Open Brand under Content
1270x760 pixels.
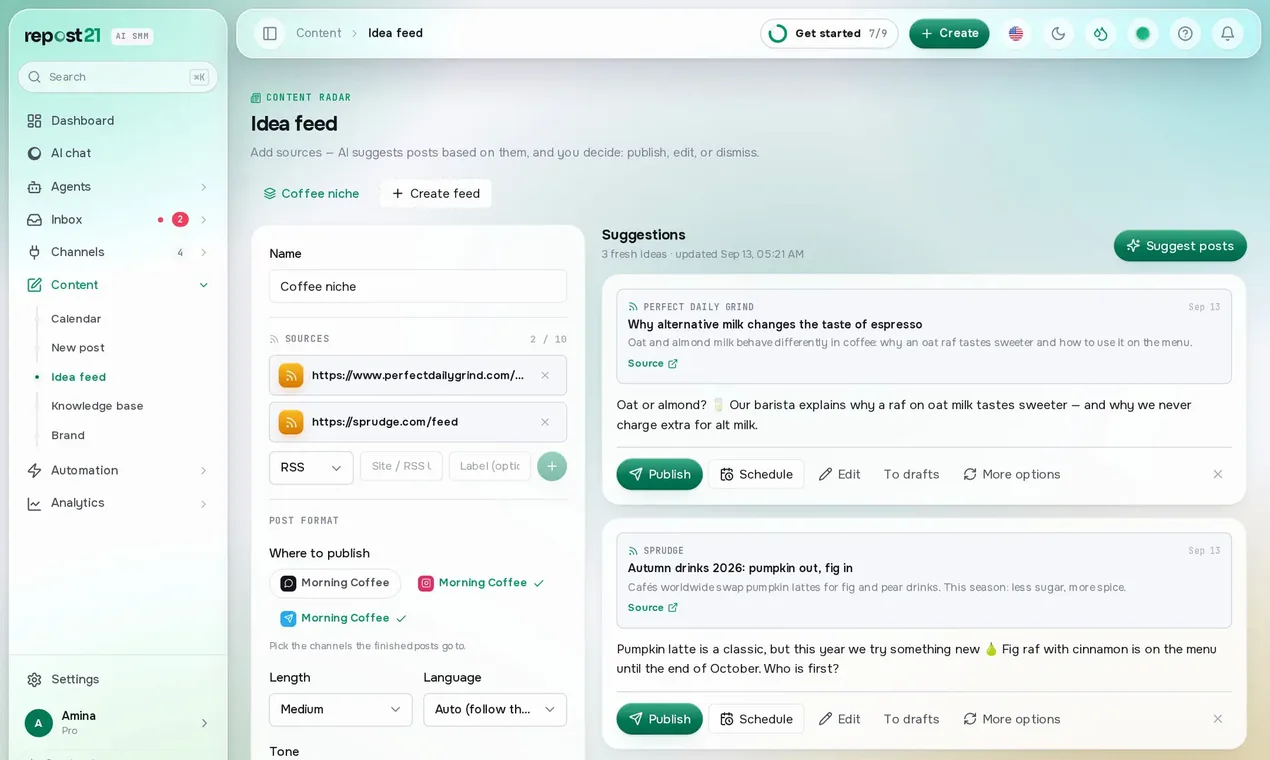point(68,436)
